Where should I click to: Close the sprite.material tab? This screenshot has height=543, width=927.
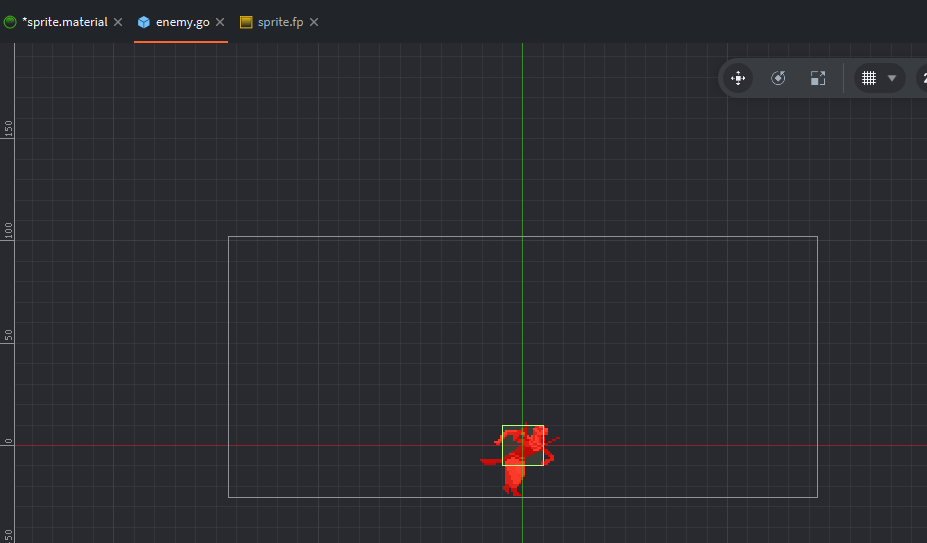118,22
